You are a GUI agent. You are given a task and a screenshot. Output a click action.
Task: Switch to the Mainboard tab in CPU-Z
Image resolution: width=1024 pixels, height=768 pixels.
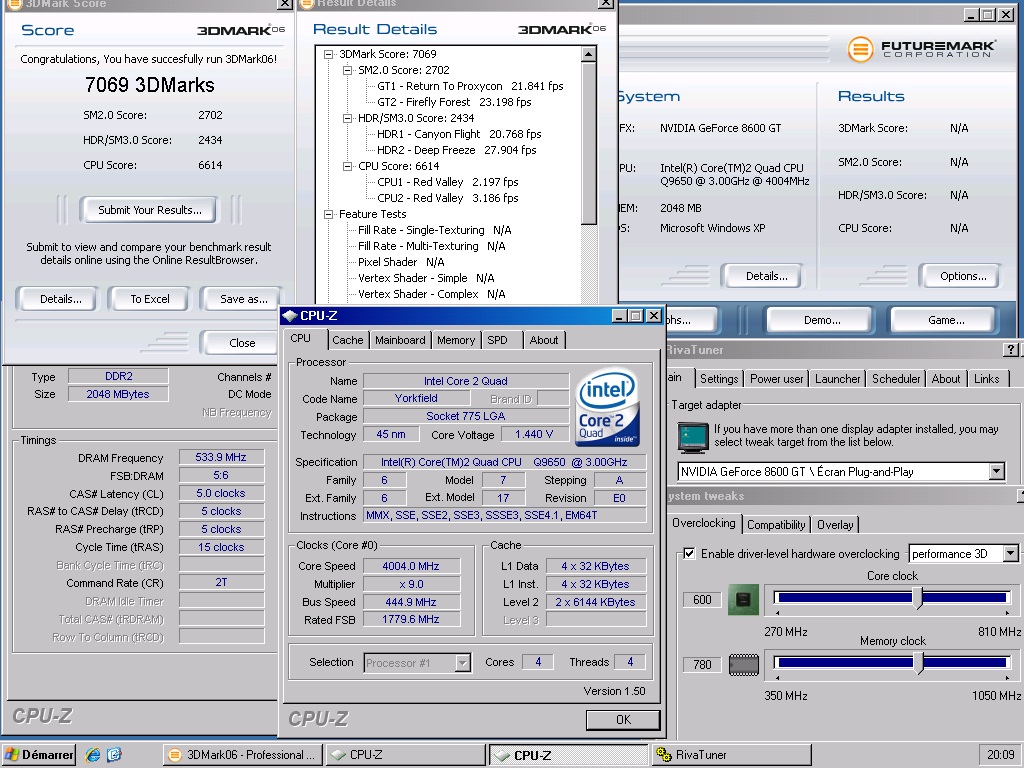[400, 340]
